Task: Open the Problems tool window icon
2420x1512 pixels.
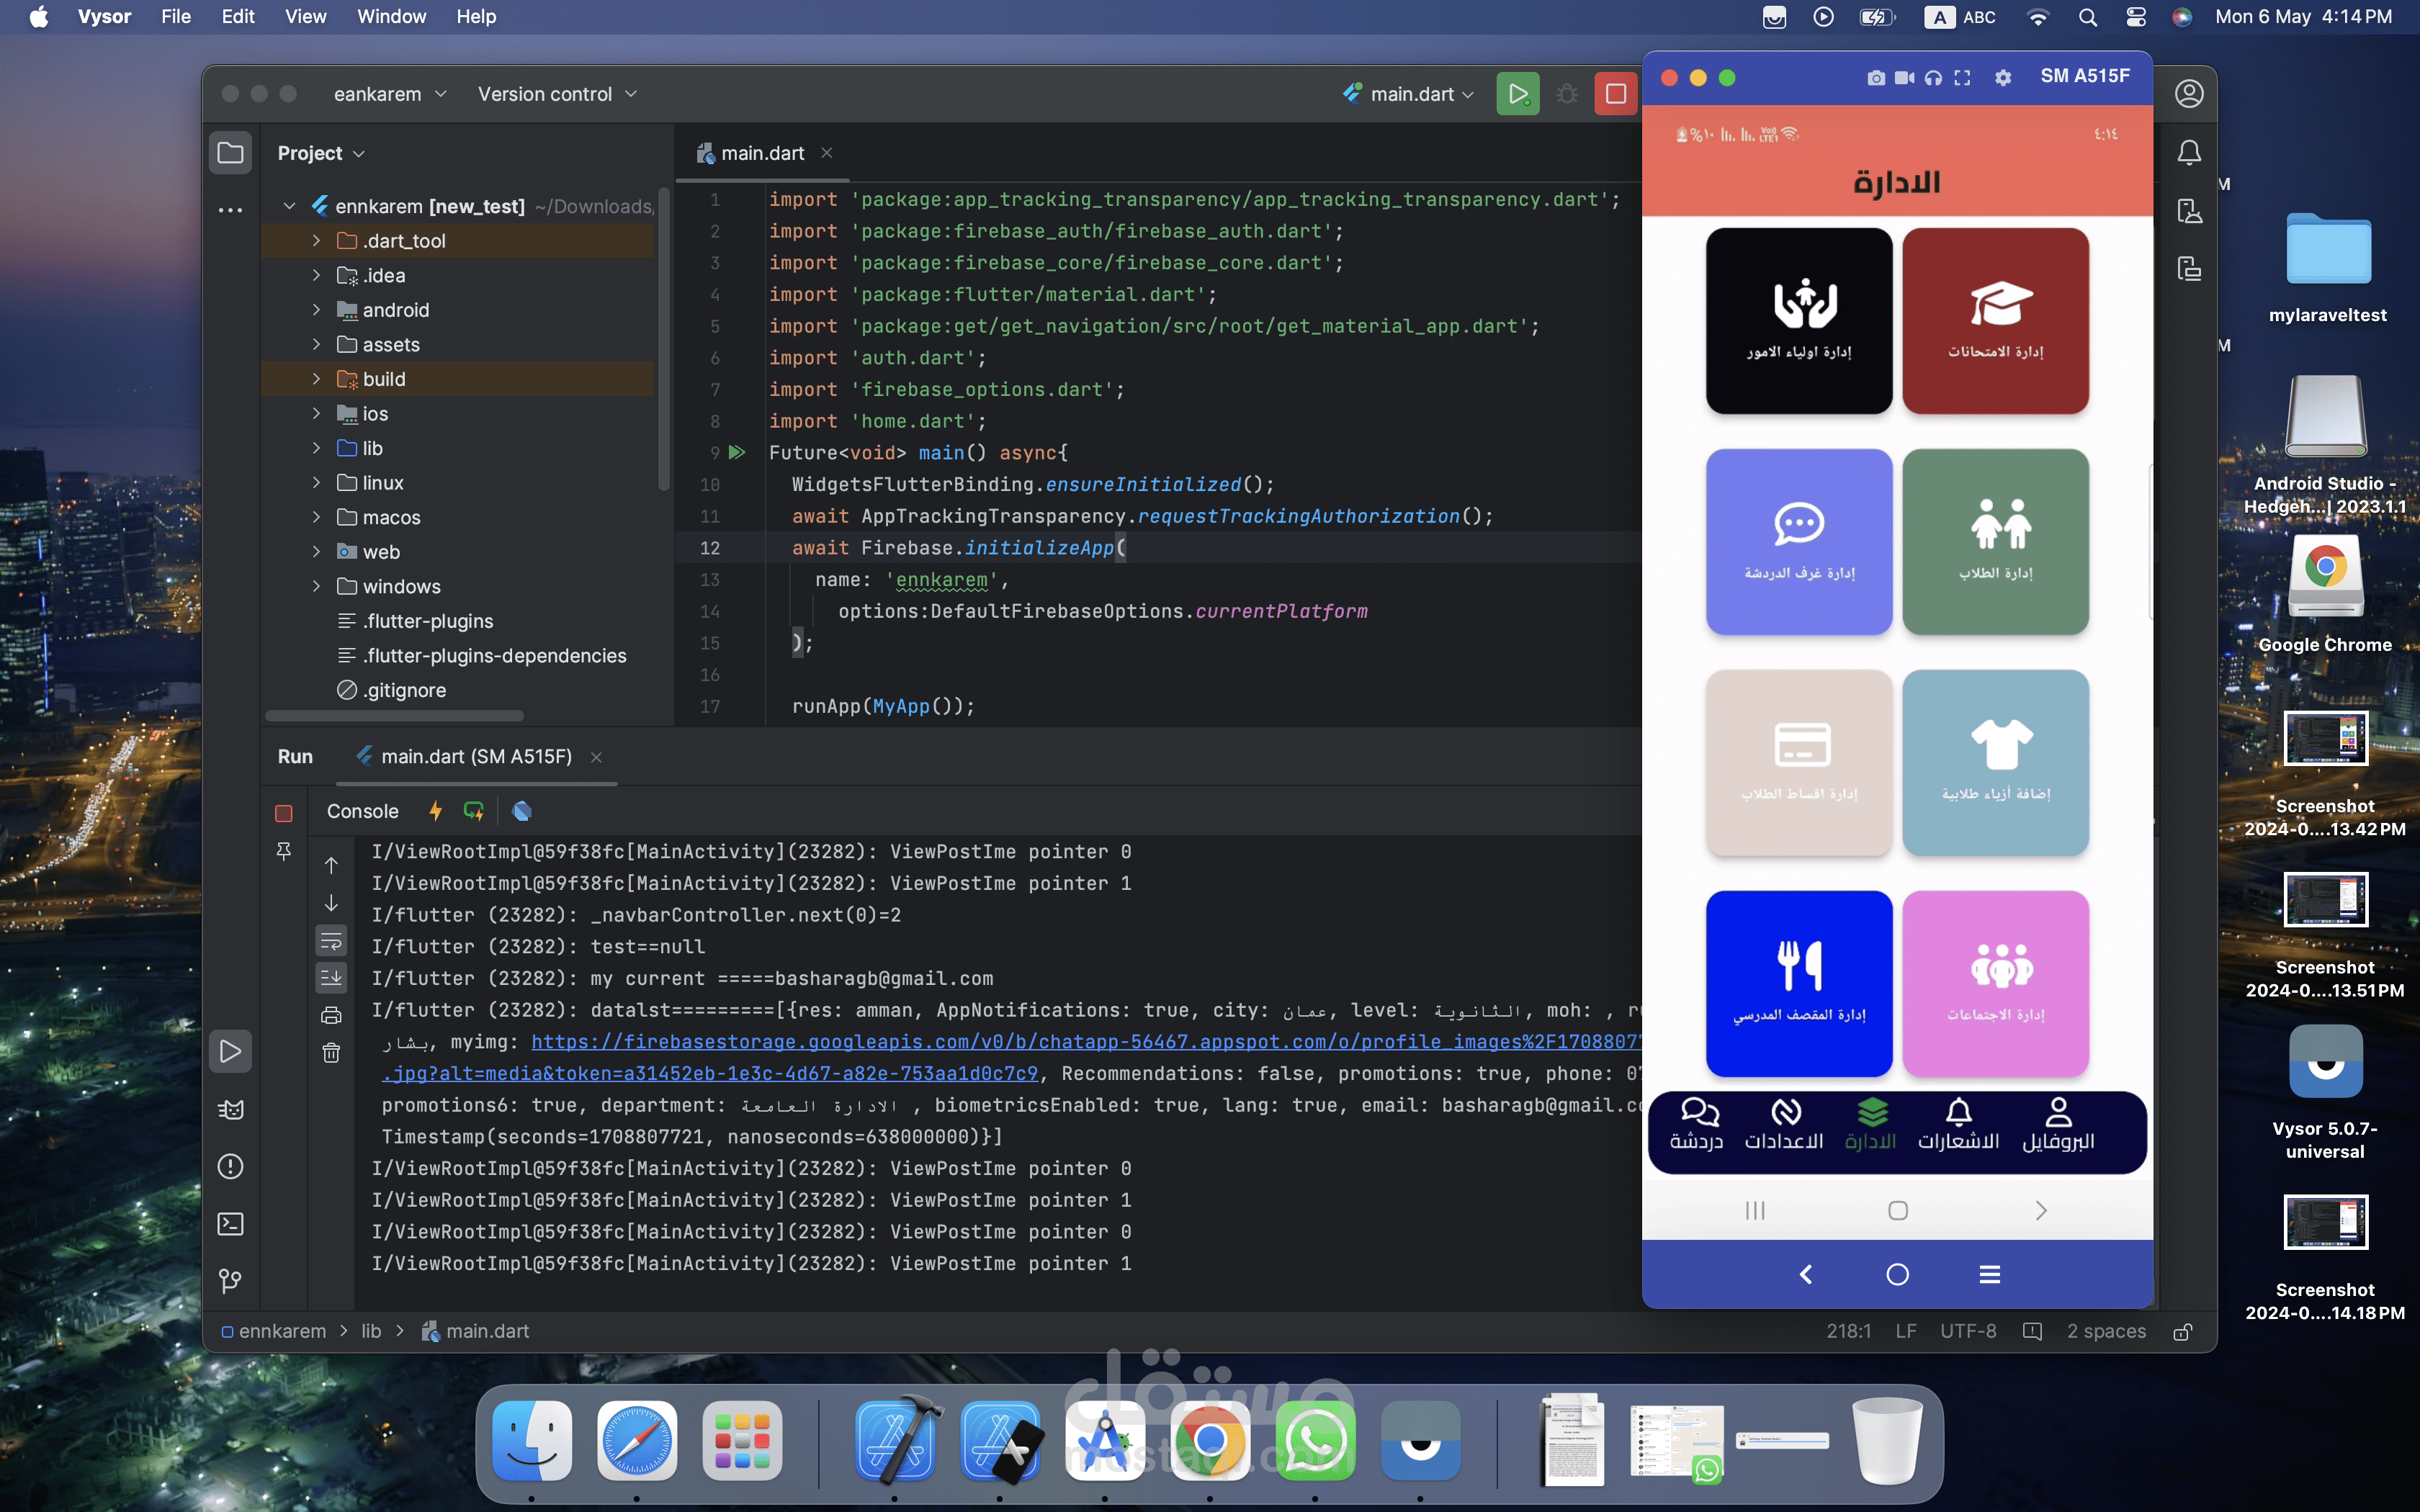Action: tap(230, 1166)
